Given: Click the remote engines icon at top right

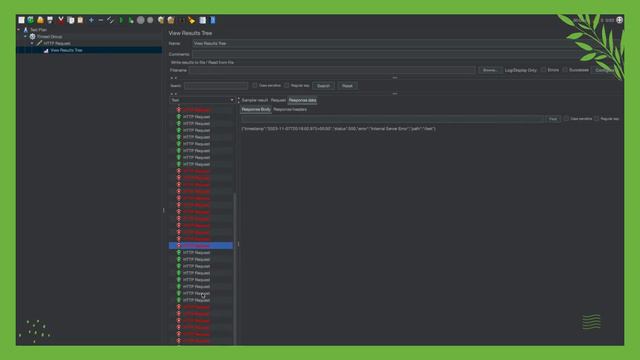Looking at the screenshot, I should pyautogui.click(x=620, y=20).
